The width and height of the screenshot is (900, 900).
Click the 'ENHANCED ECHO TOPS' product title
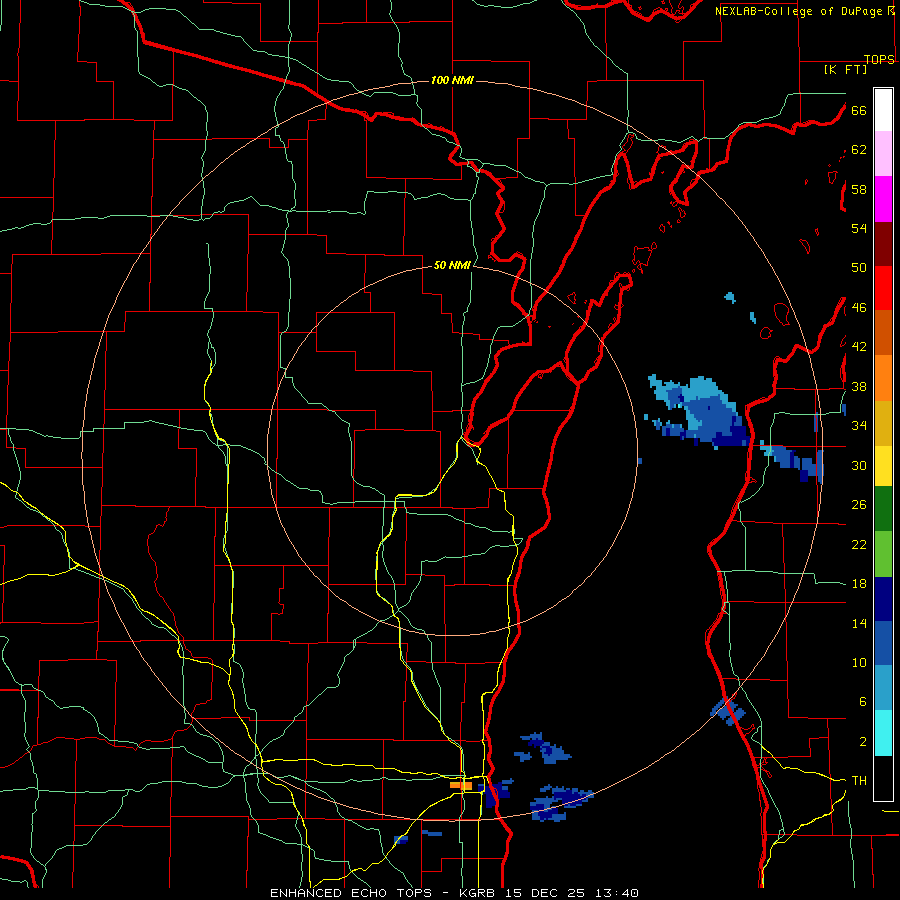[351, 893]
